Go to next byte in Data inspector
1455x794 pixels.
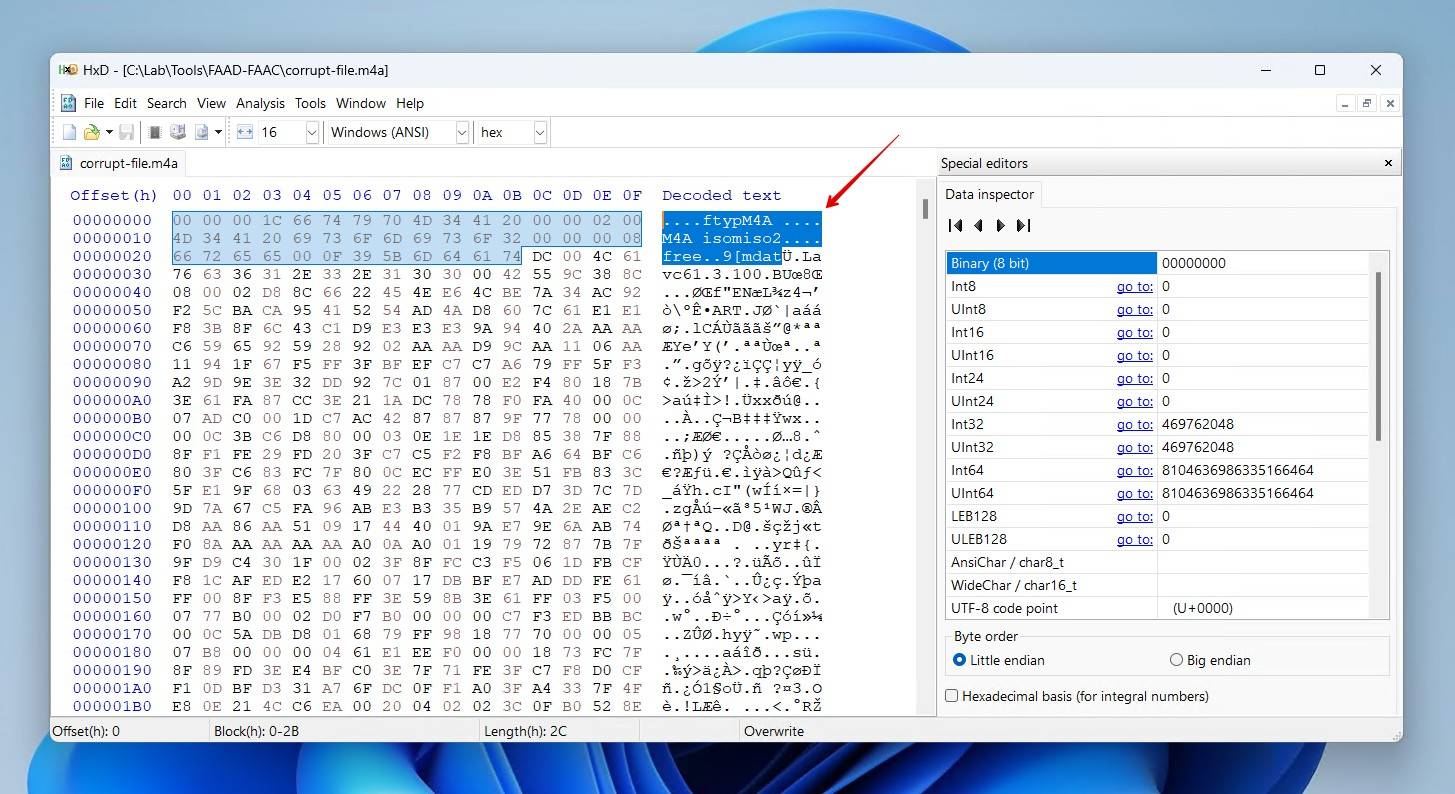[x=1000, y=226]
